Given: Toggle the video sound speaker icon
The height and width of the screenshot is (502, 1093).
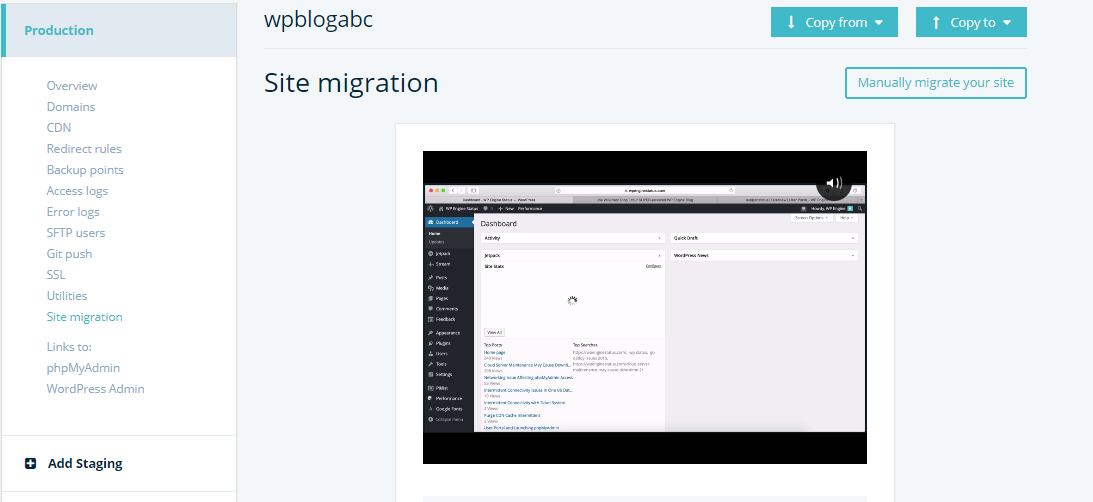Looking at the screenshot, I should [x=834, y=183].
